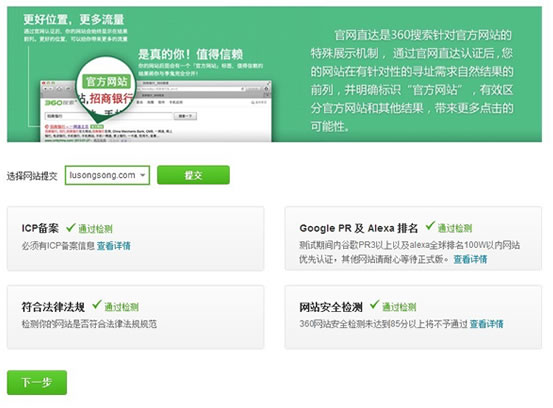Screen dimensions: 553x408
Task: Open 查看详情 link under 网站安全检测
Action: (486, 324)
